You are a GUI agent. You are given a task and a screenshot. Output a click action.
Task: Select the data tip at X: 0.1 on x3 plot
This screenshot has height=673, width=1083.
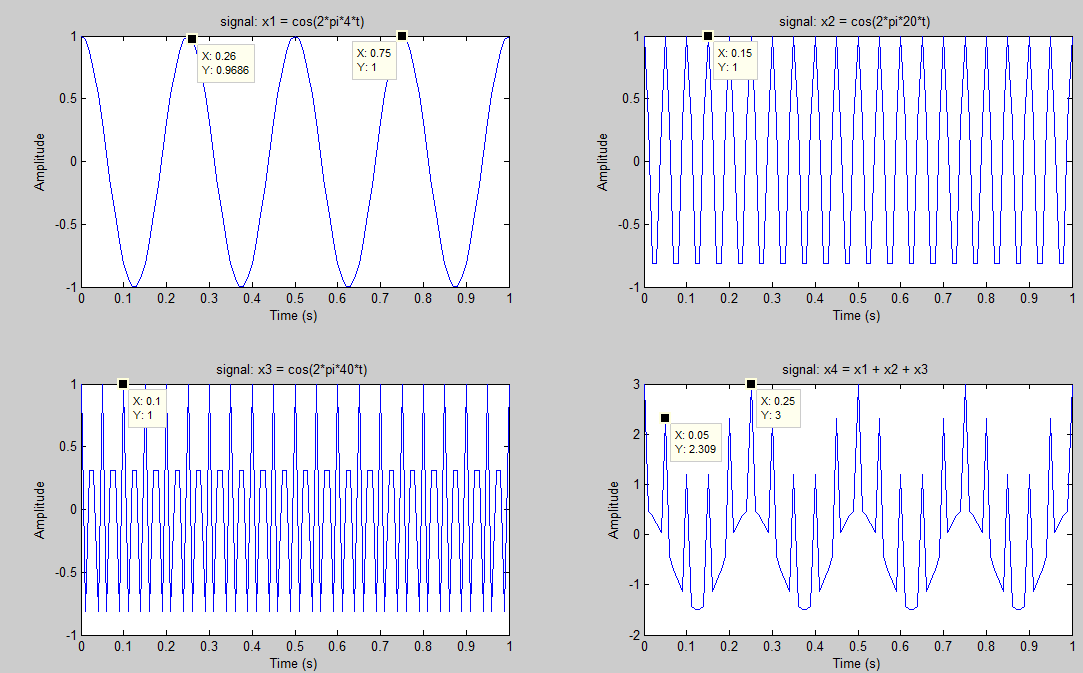[122, 383]
